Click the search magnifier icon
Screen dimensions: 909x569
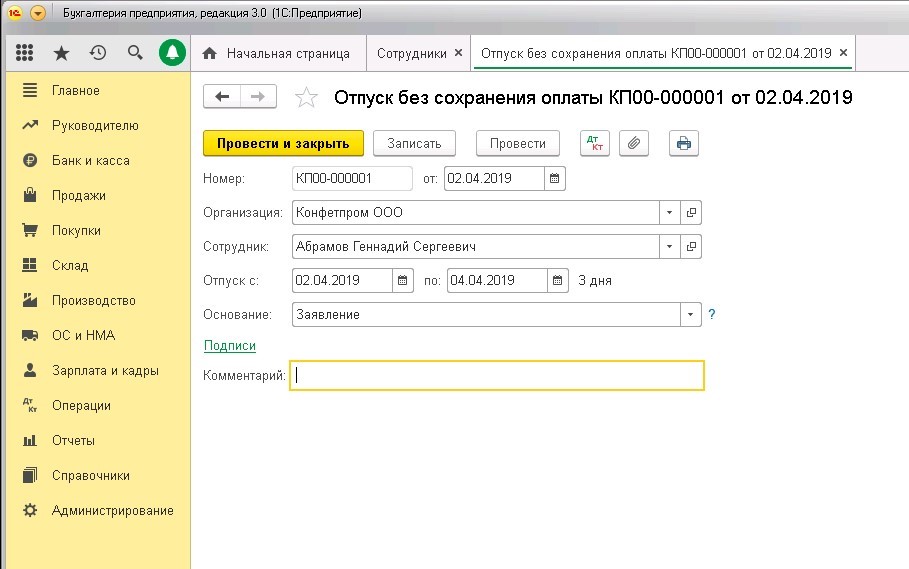[135, 53]
